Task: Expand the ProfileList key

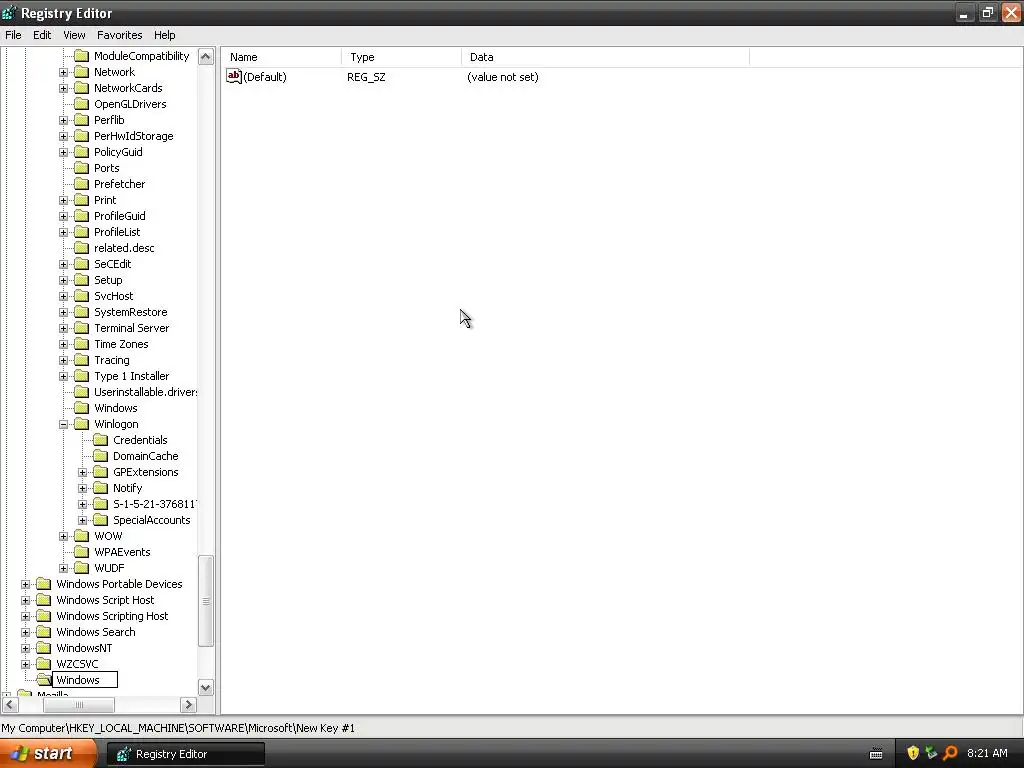Action: 63,232
